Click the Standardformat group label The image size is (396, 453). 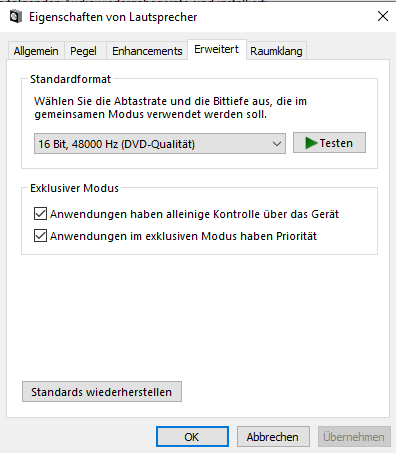click(70, 79)
